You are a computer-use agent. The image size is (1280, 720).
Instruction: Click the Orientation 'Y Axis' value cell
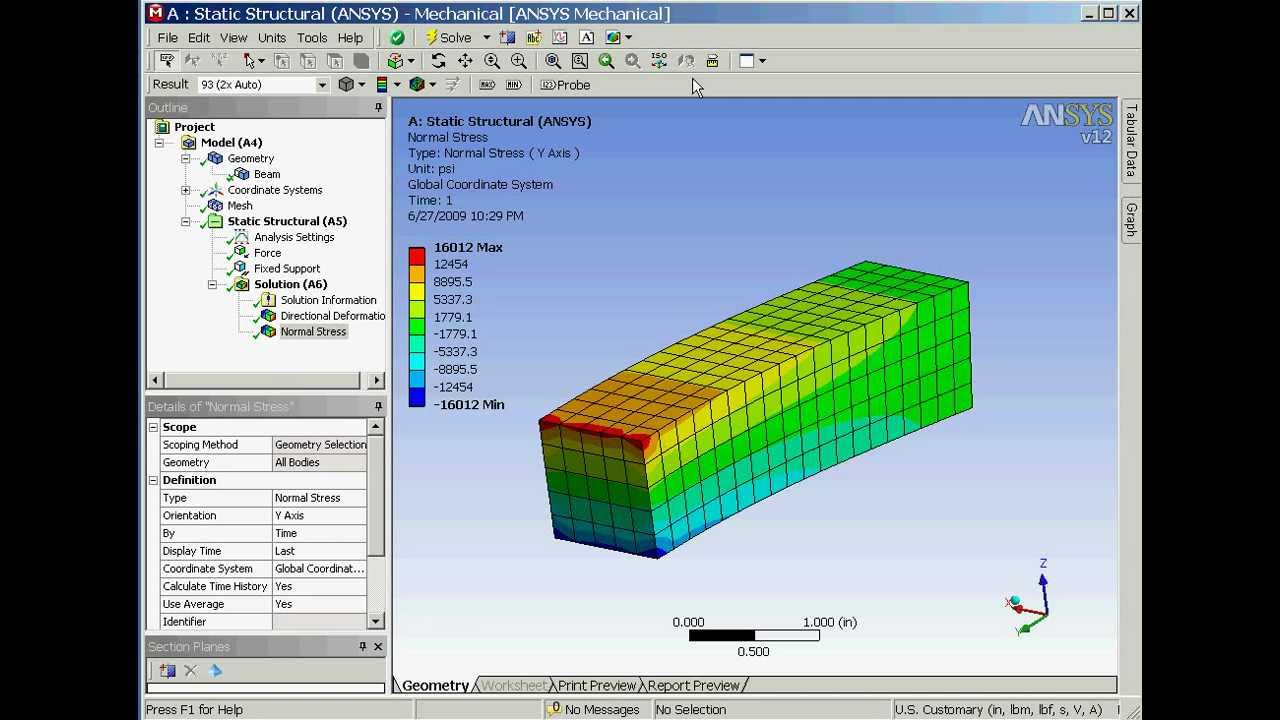(x=319, y=516)
